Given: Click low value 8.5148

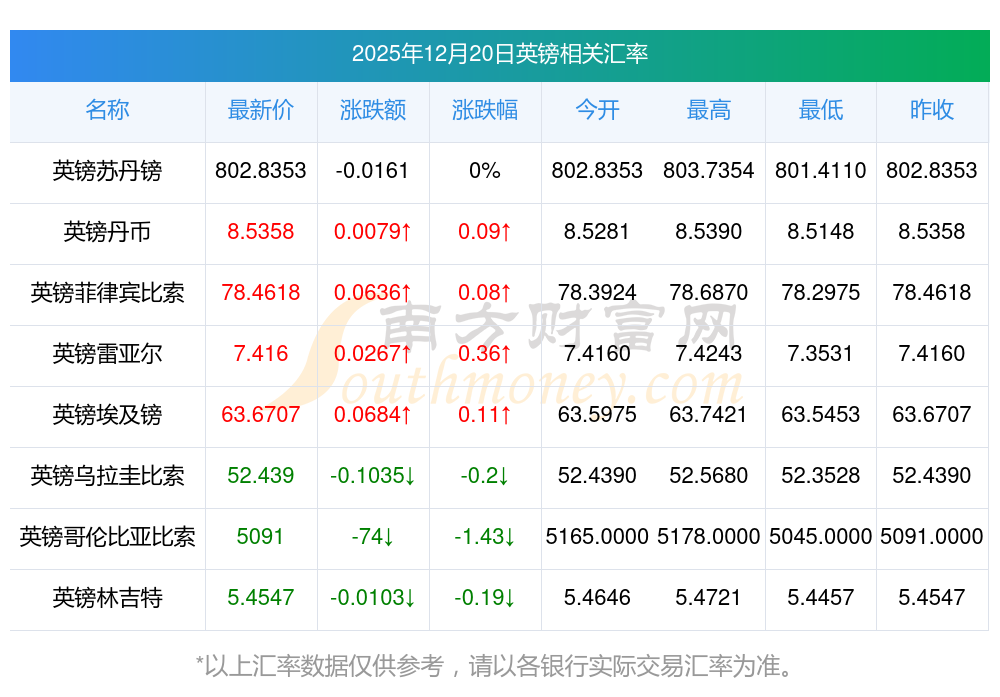Looking at the screenshot, I should tap(821, 231).
